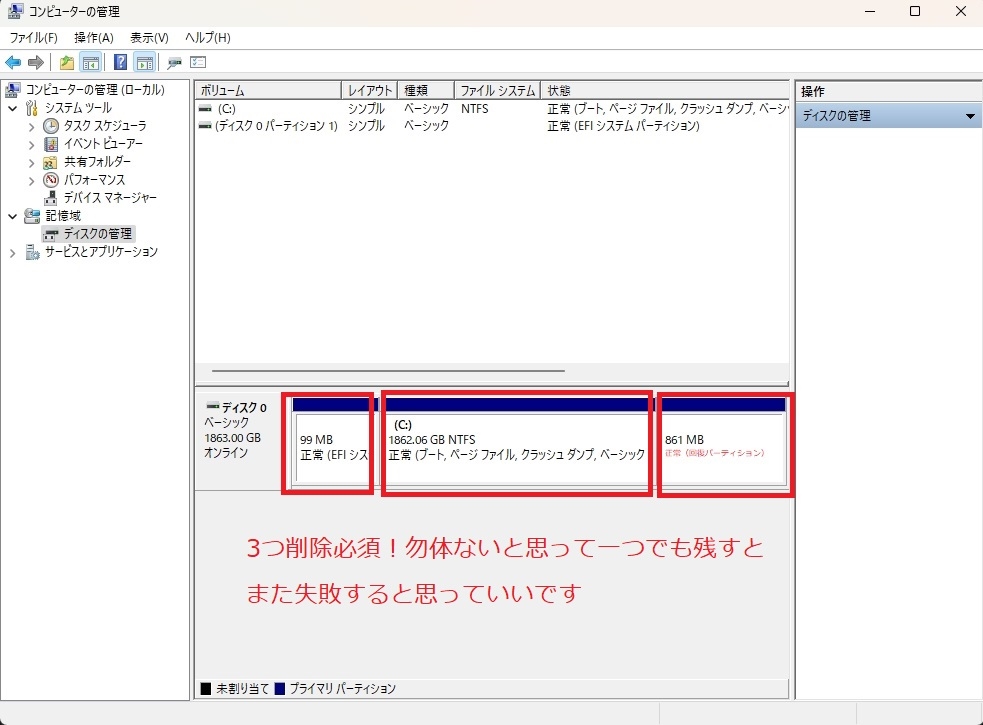Open the ヘルプ(H) menu

click(x=208, y=38)
